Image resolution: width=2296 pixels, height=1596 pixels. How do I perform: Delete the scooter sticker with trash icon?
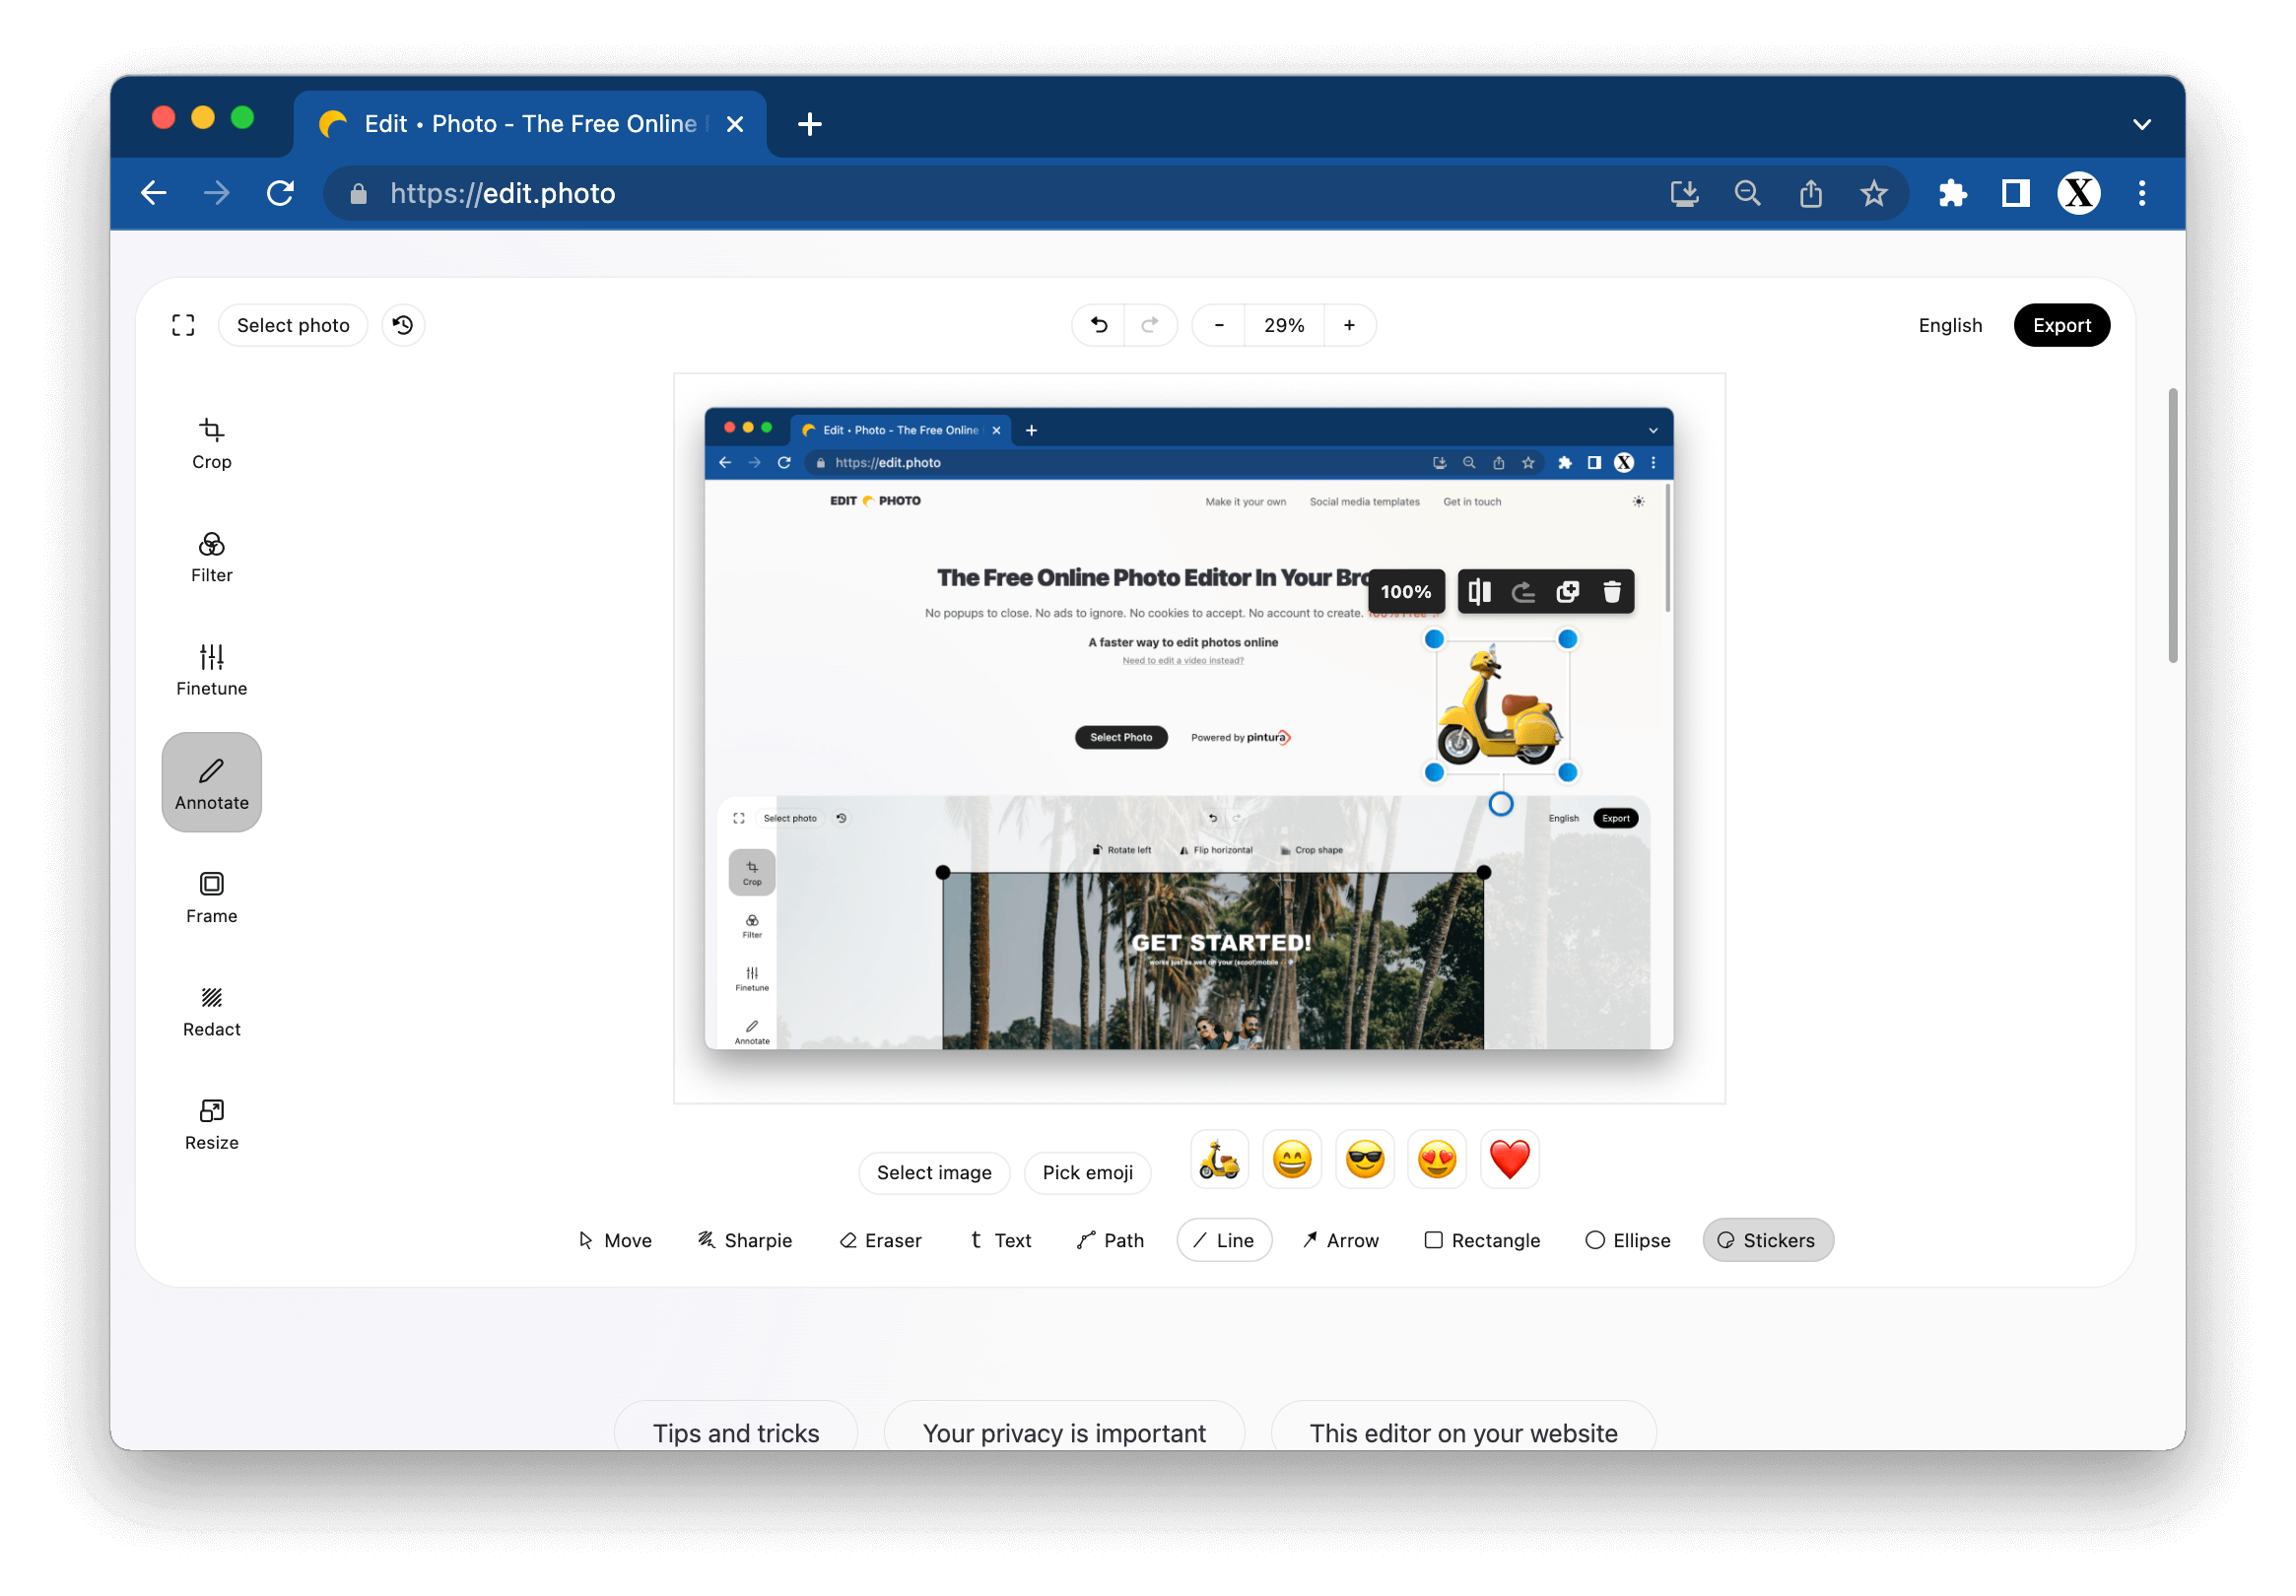coord(1611,592)
